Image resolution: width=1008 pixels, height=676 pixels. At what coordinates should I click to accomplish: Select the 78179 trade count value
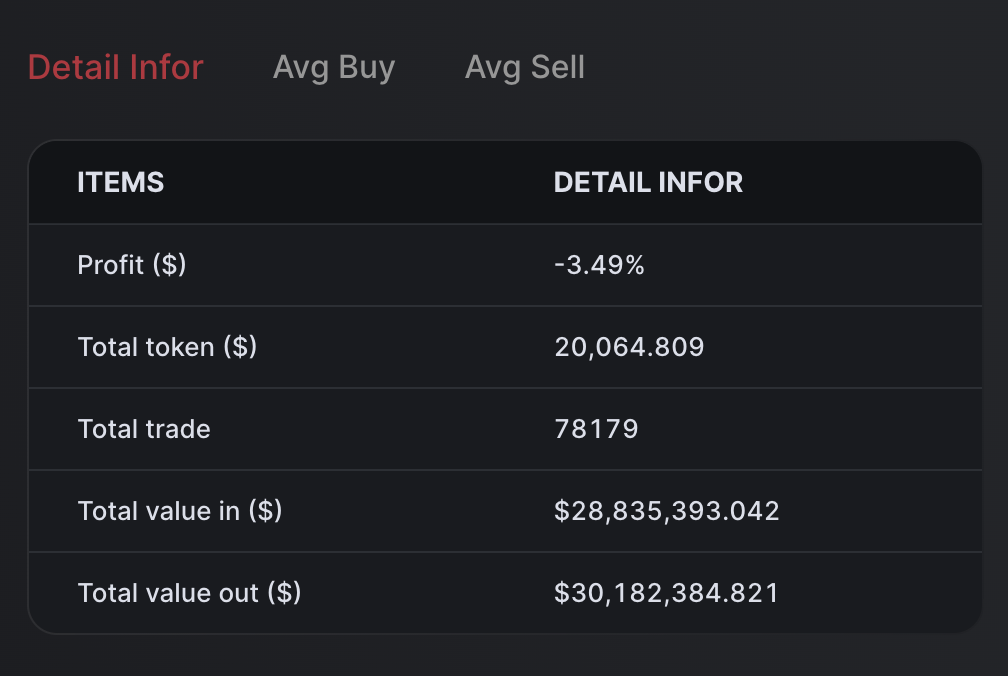tap(596, 429)
